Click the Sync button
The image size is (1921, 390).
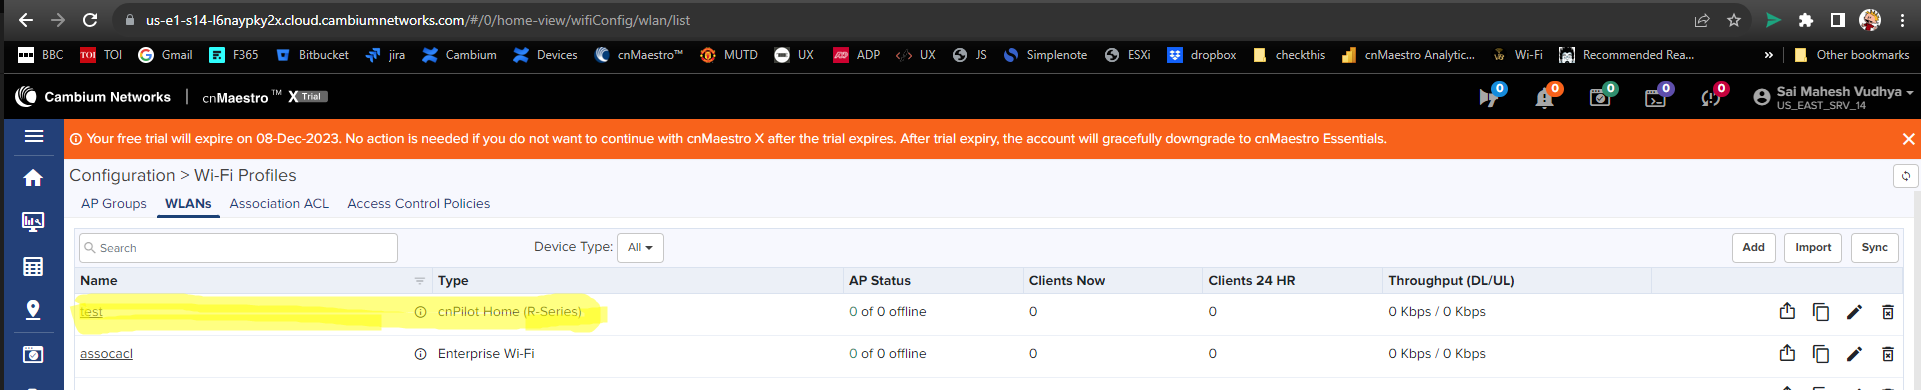click(x=1875, y=248)
